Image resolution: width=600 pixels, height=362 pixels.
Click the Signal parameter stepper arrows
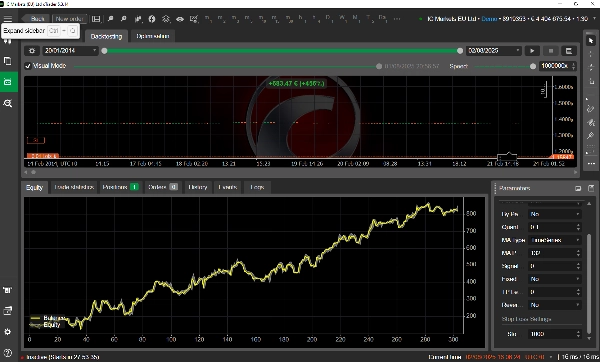[578, 266]
